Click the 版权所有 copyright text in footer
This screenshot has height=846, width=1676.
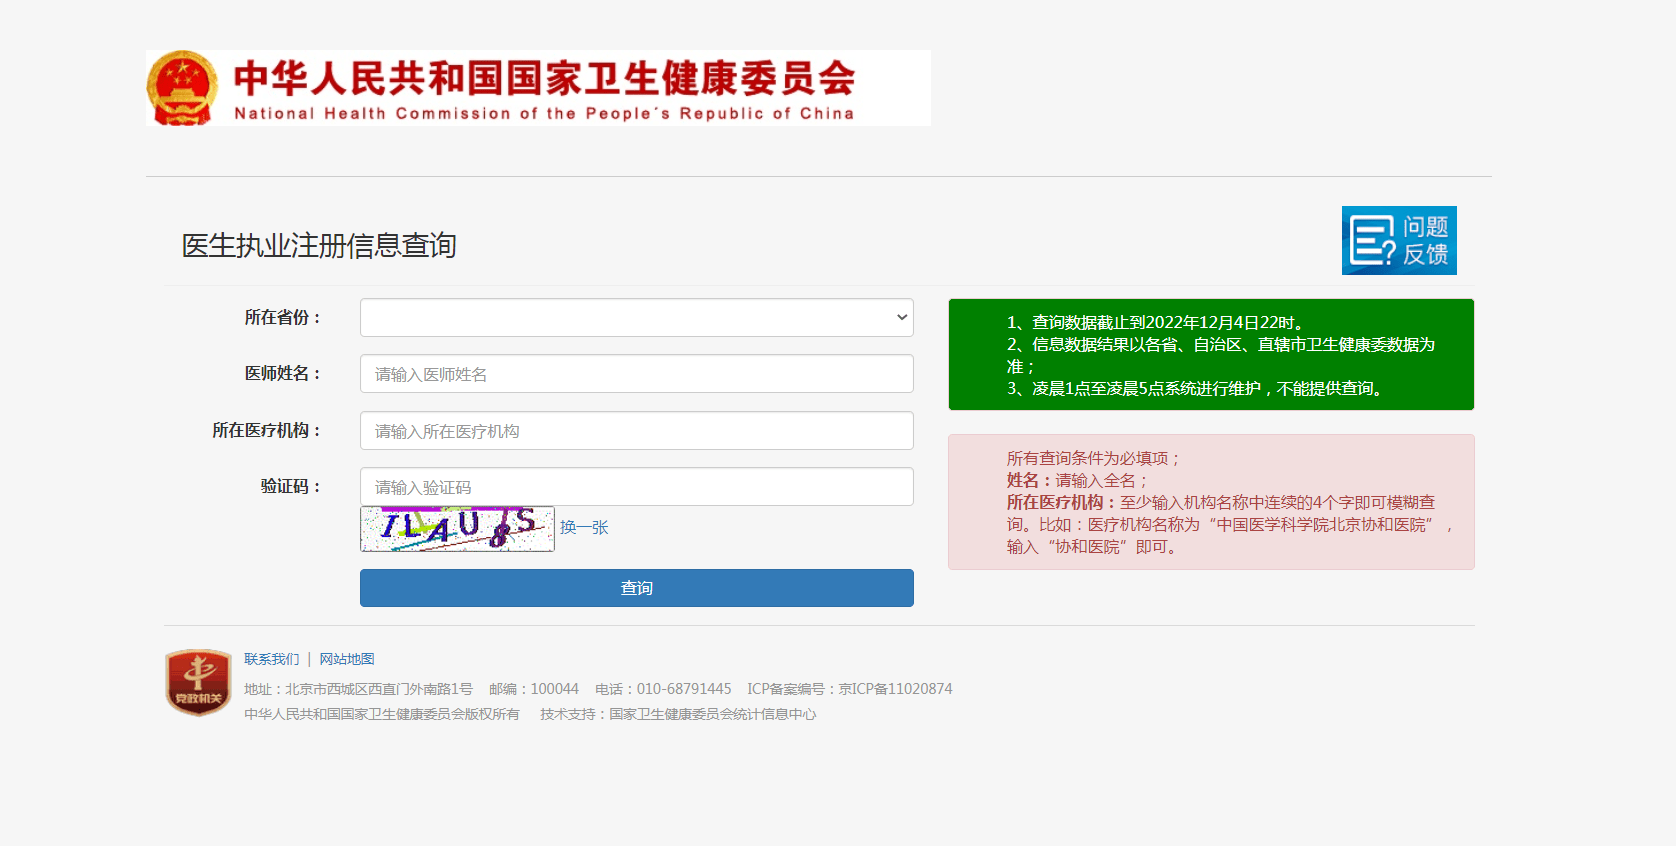382,714
